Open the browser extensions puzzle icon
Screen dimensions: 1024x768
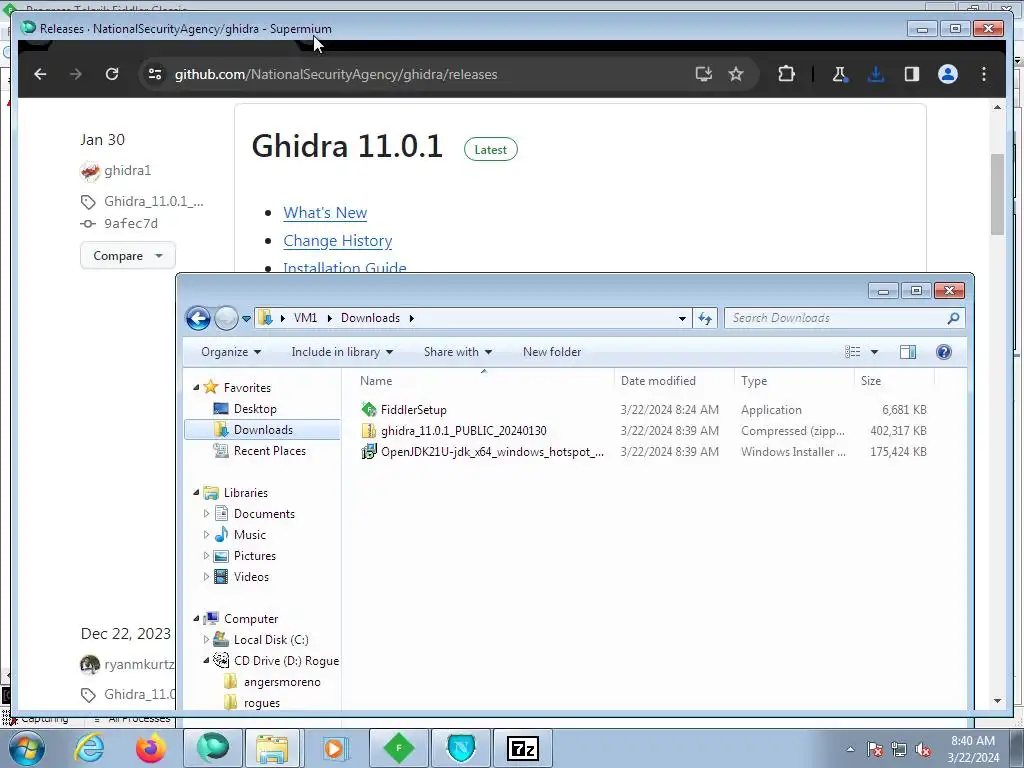pyautogui.click(x=786, y=74)
